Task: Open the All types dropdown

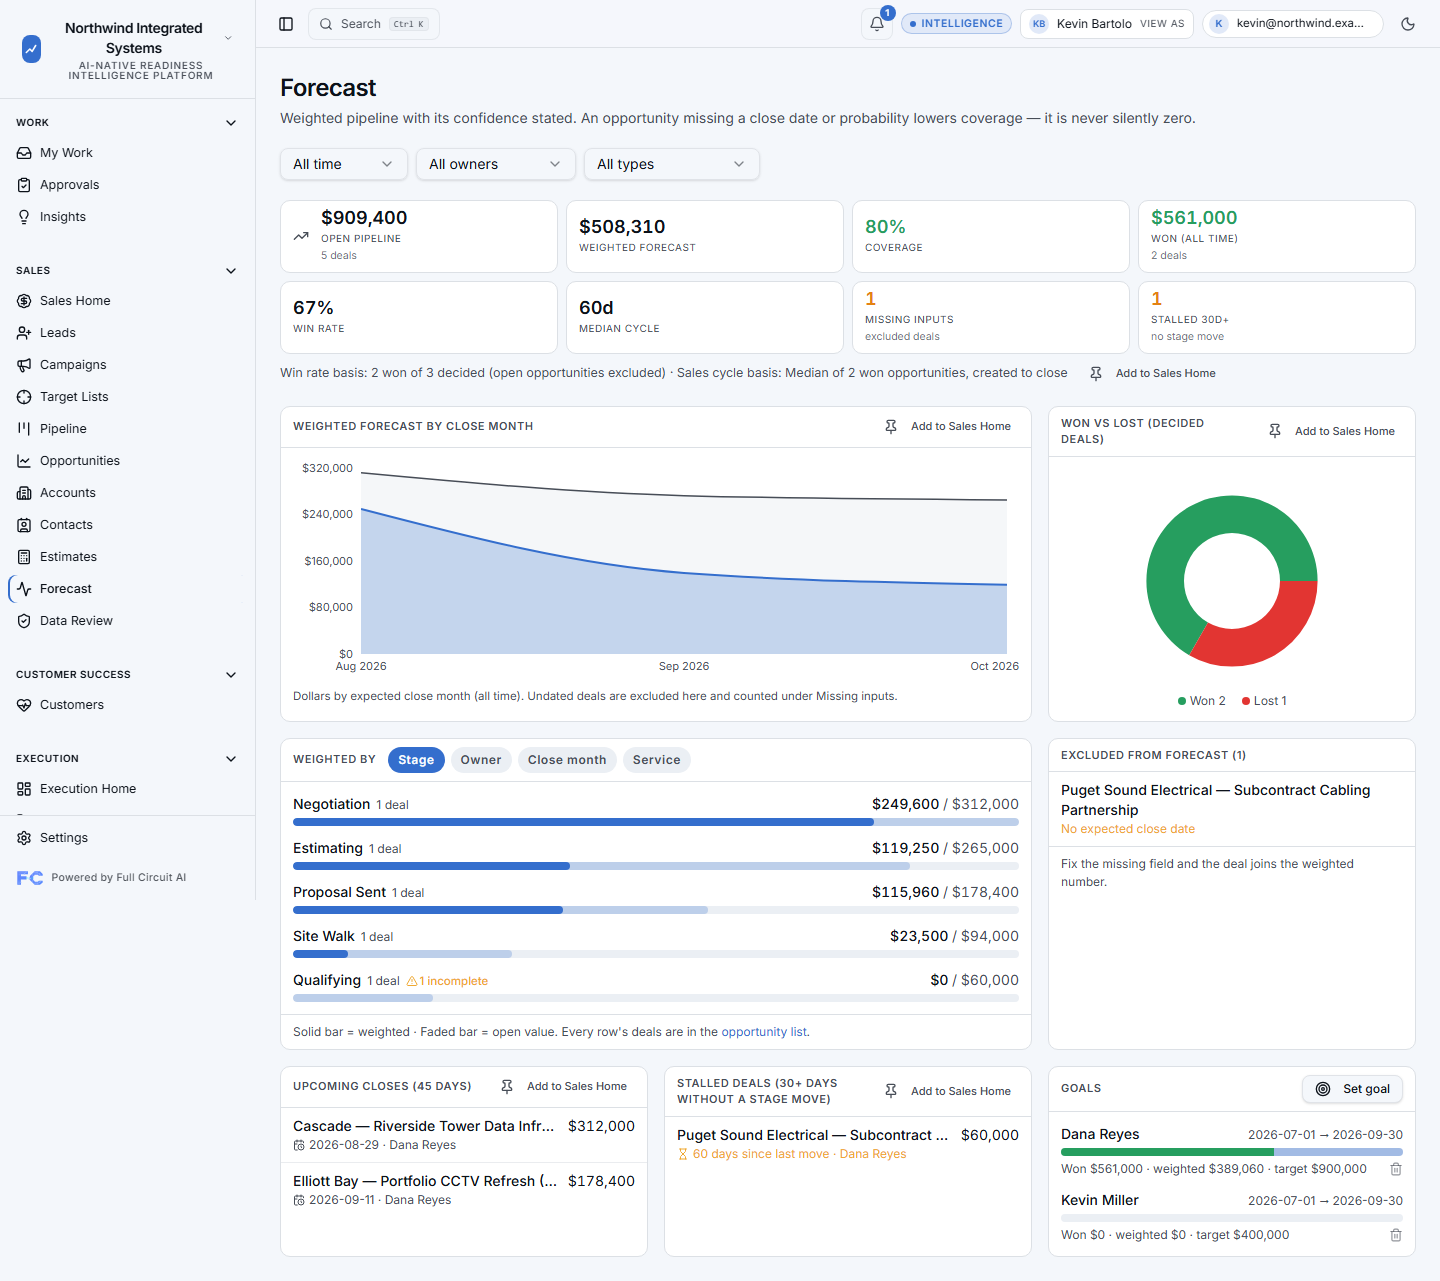Action: [x=672, y=164]
